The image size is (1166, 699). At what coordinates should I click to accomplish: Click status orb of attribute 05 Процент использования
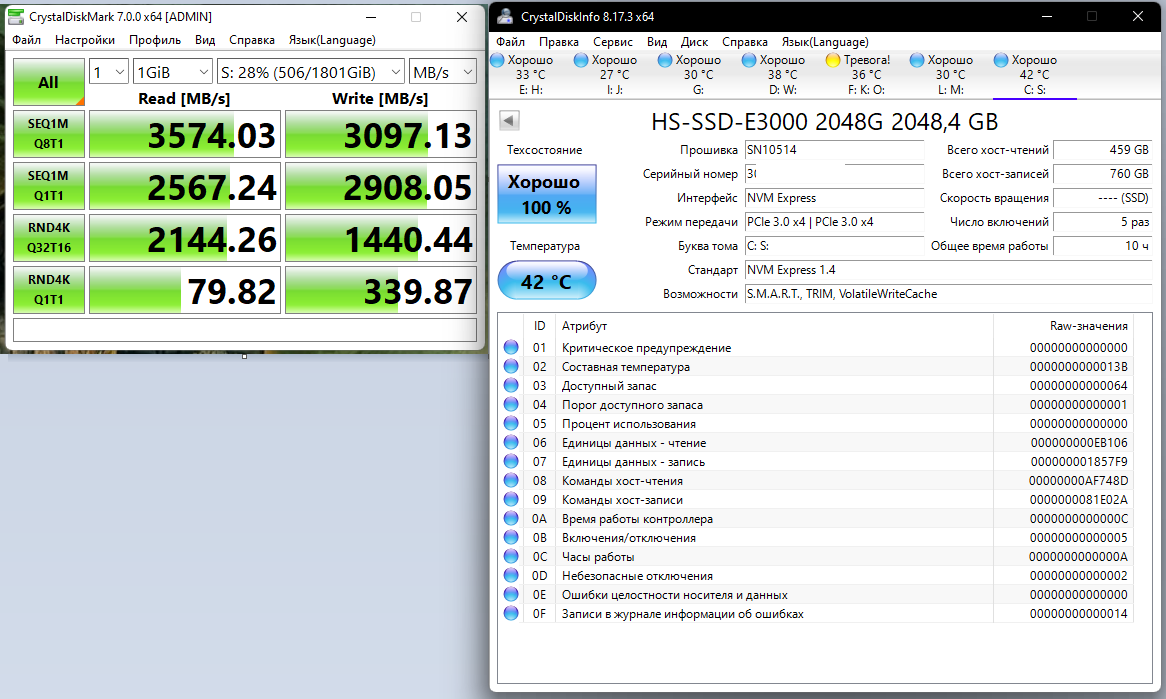coord(511,423)
